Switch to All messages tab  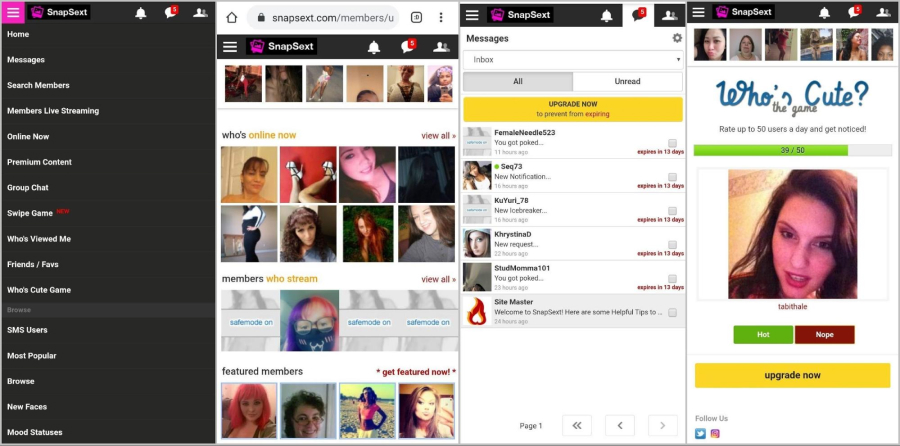[x=518, y=82]
